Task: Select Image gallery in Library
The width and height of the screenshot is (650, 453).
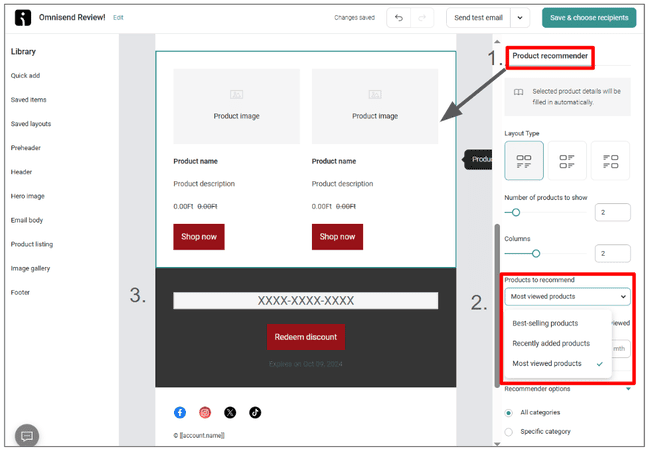Action: [x=30, y=268]
